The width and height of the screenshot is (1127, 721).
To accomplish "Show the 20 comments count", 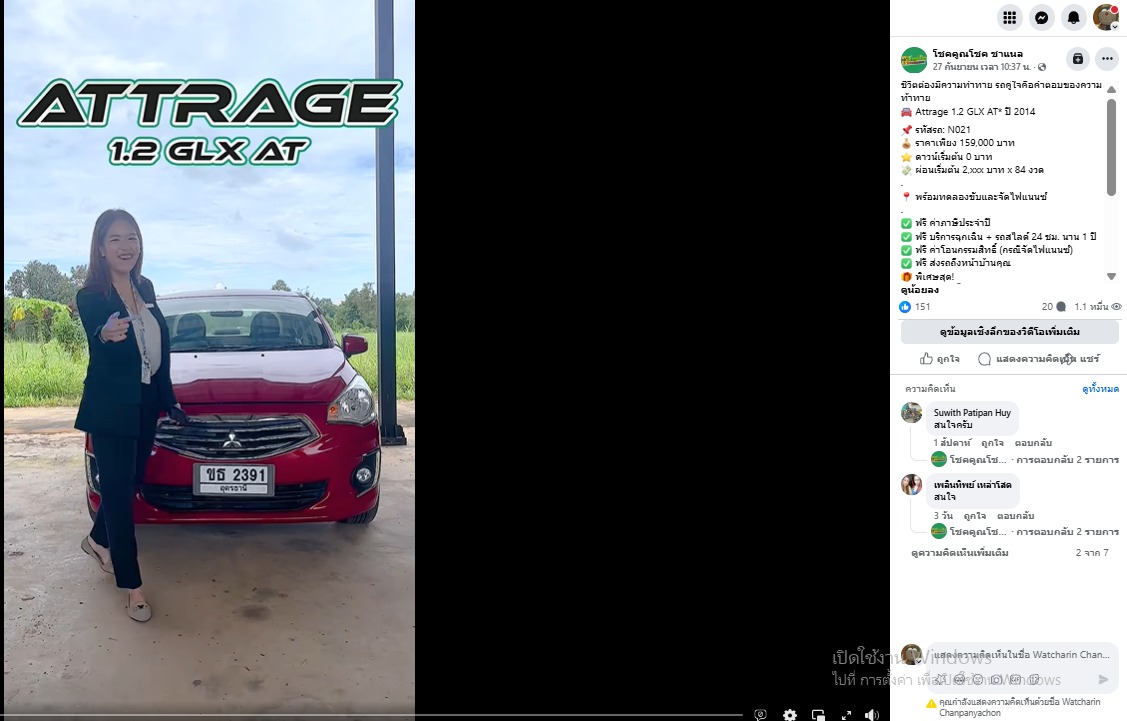I will pyautogui.click(x=1054, y=306).
